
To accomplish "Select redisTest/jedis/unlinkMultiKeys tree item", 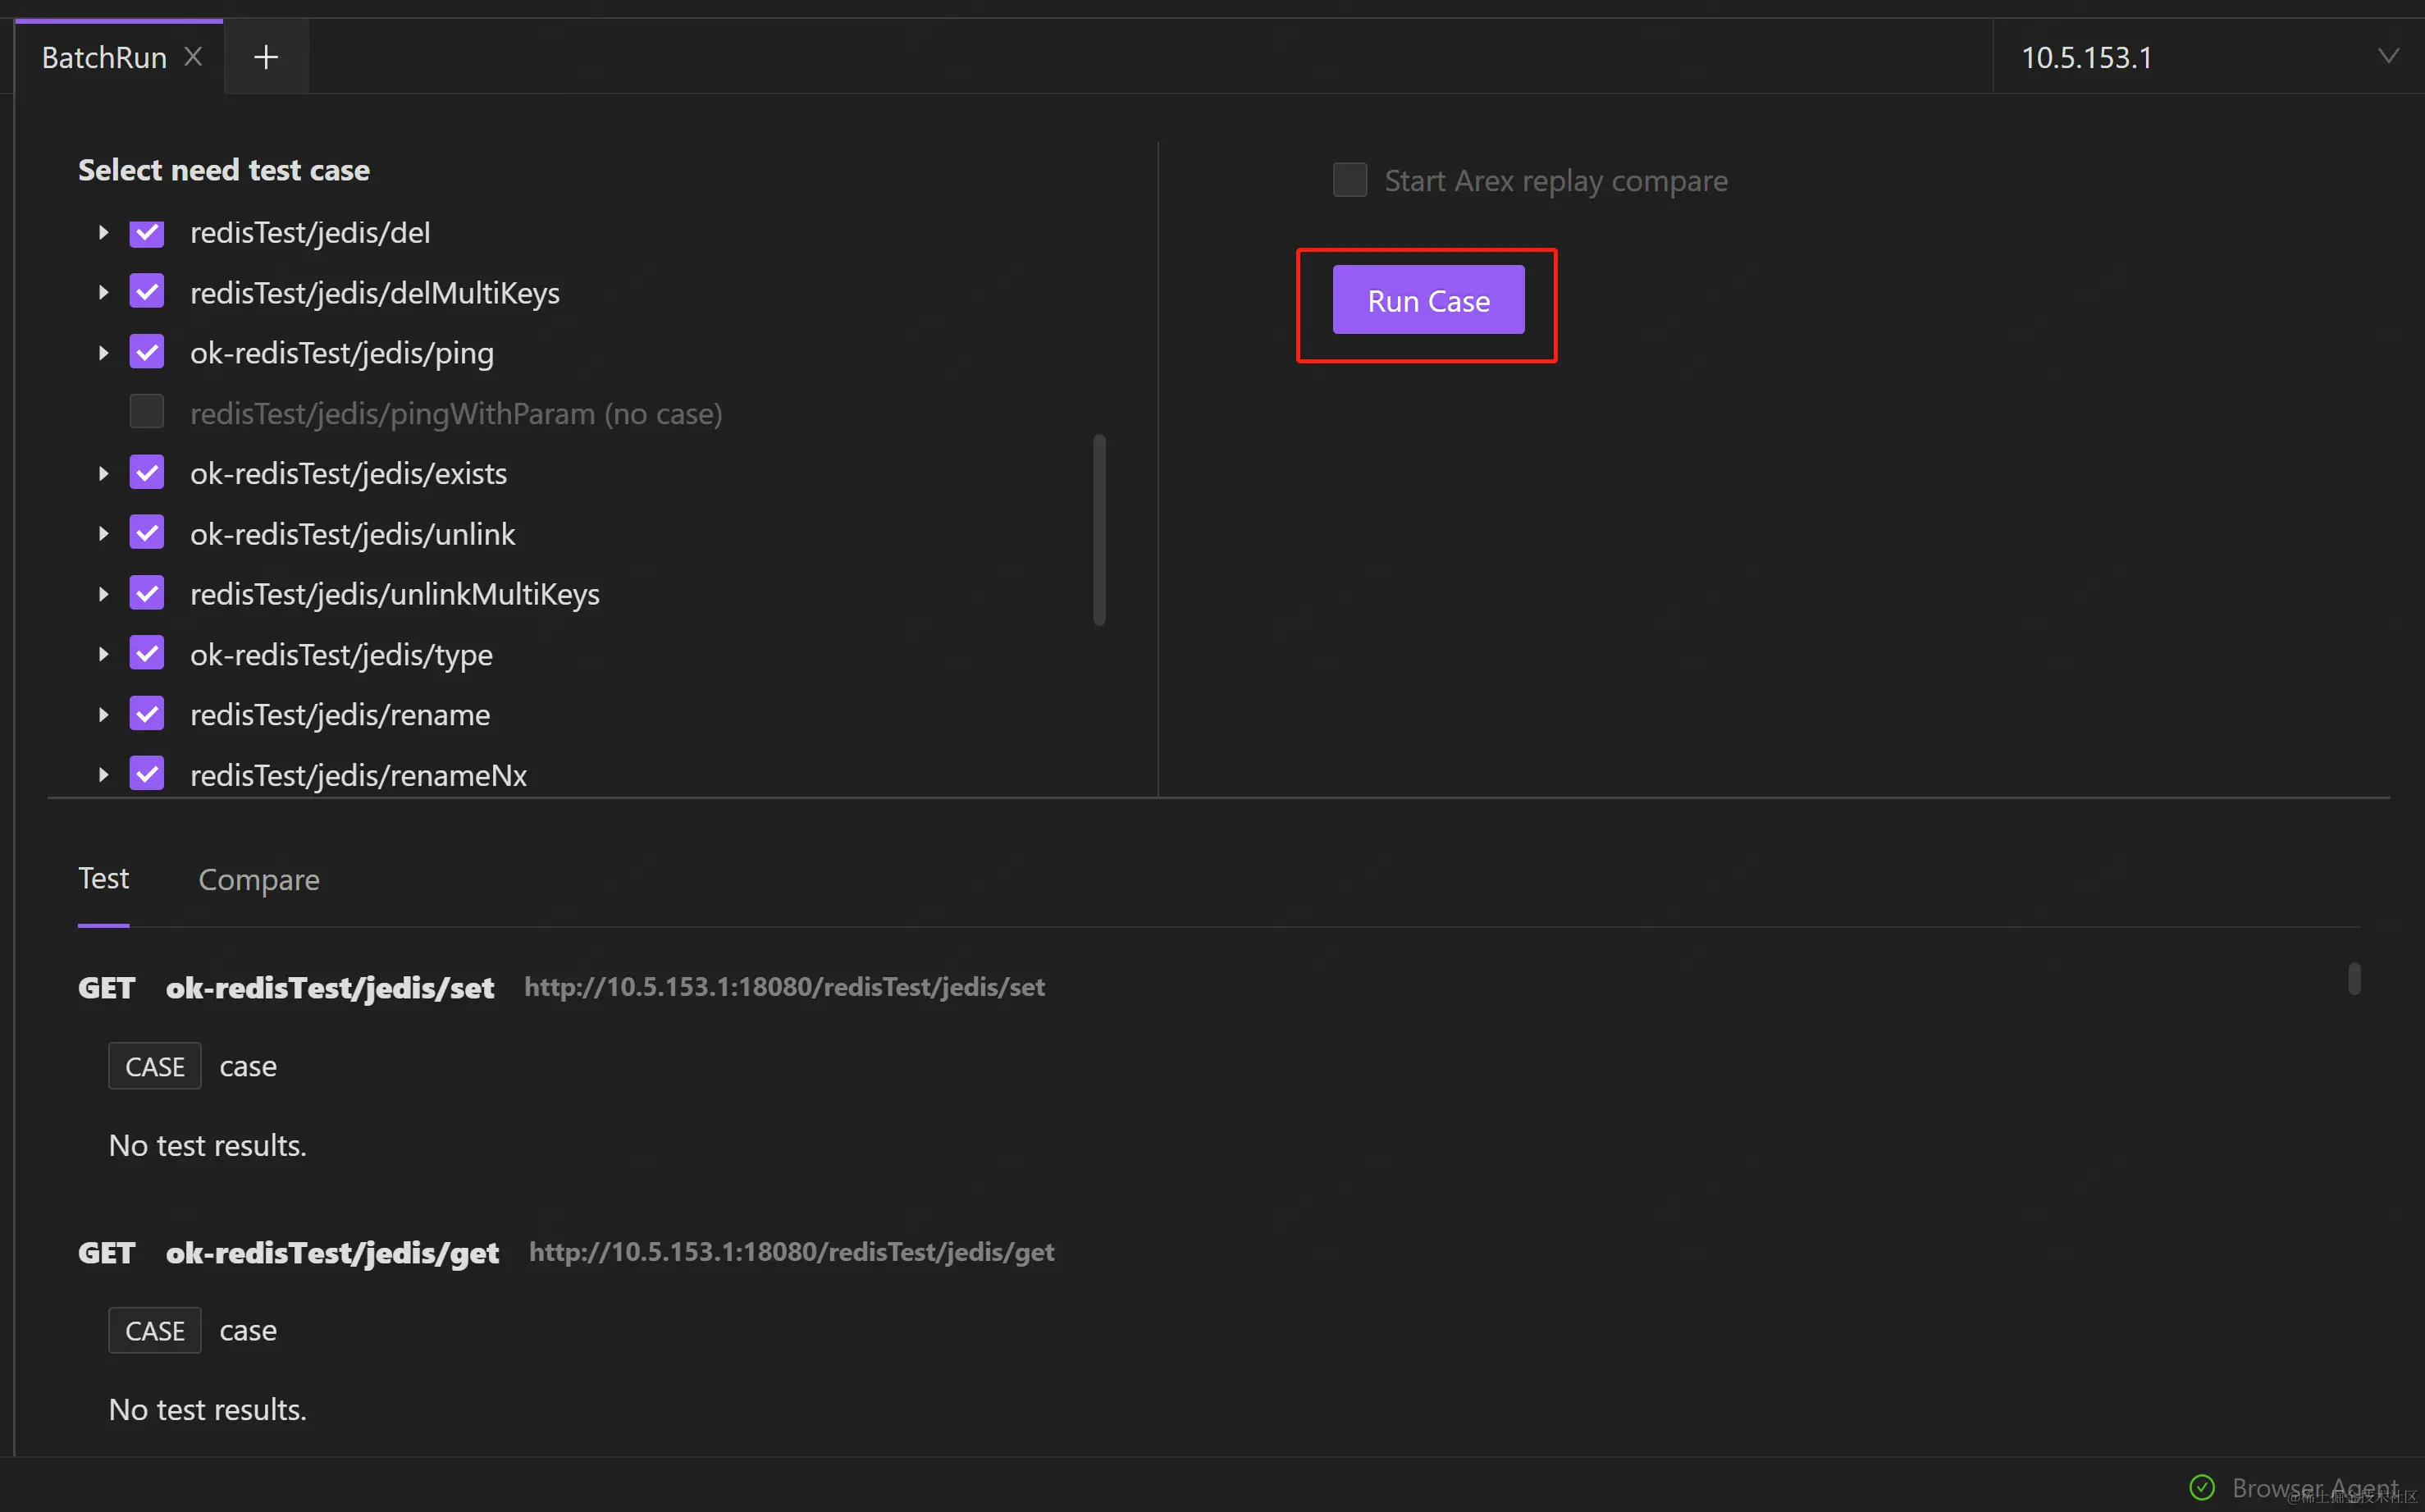I will [395, 595].
